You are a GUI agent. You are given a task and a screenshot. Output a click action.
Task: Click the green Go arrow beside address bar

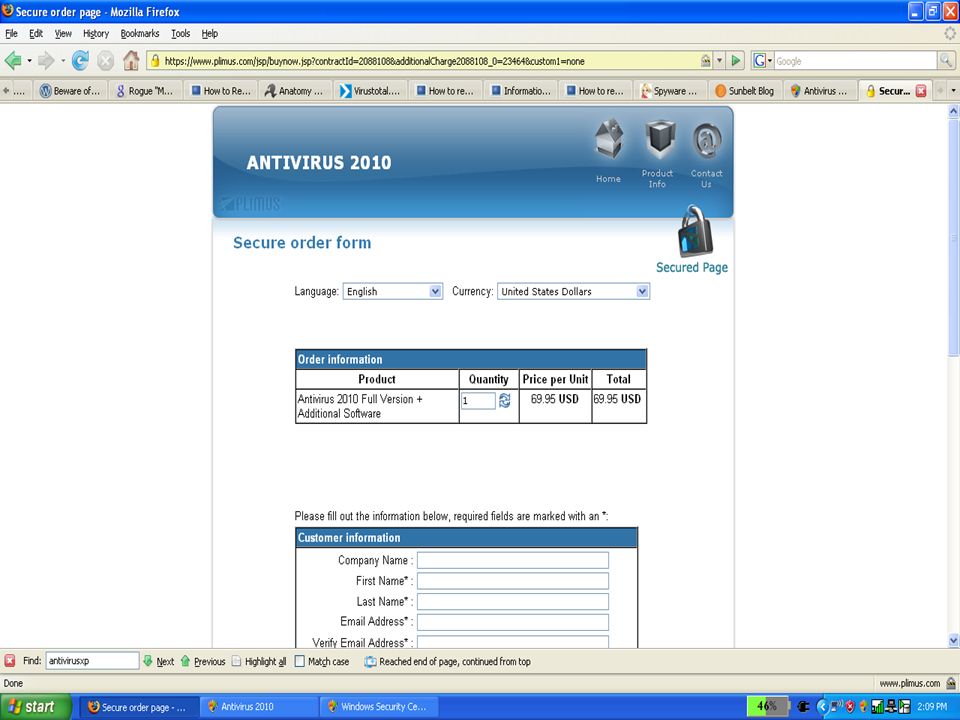(x=737, y=61)
